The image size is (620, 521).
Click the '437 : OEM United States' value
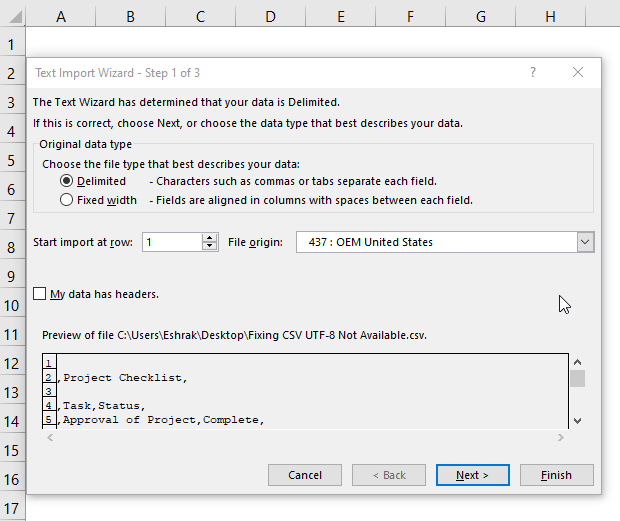pyautogui.click(x=370, y=242)
